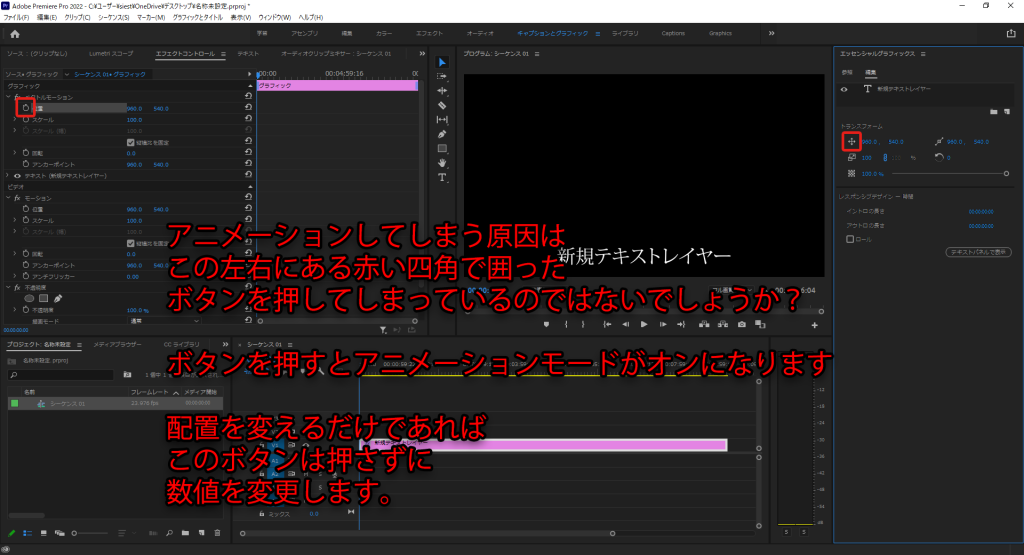The image size is (1024, 555).
Task: Open the エフェクト workspace
Action: pyautogui.click(x=429, y=33)
